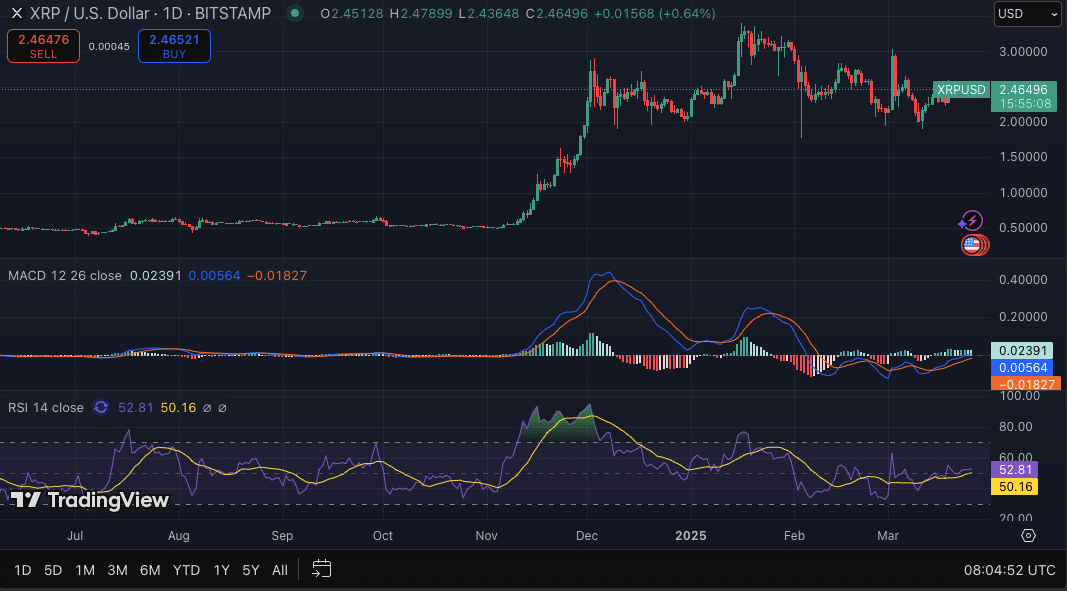The height and width of the screenshot is (591, 1067).
Task: Open the go-to-date calendar icon
Action: coord(321,569)
